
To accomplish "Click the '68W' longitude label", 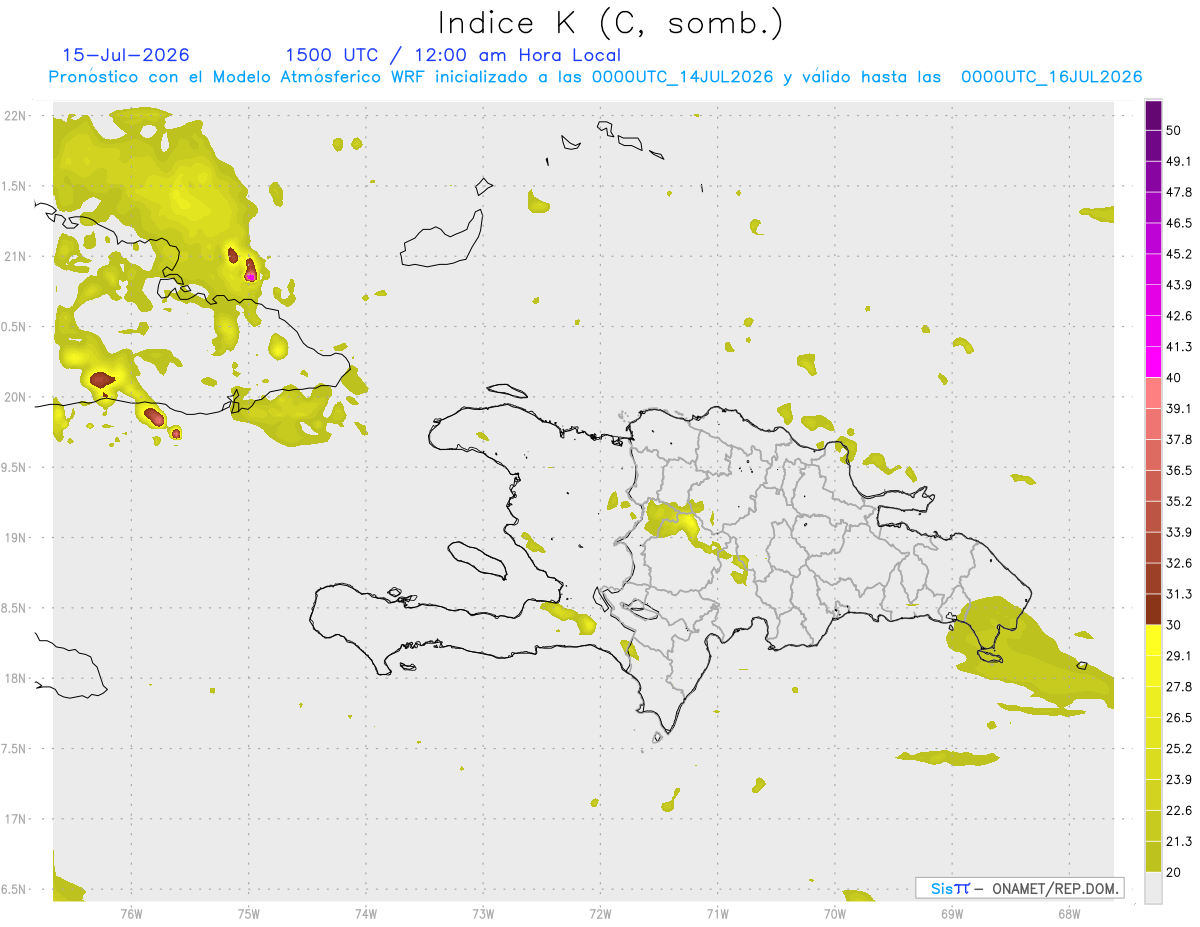I will point(1069,913).
